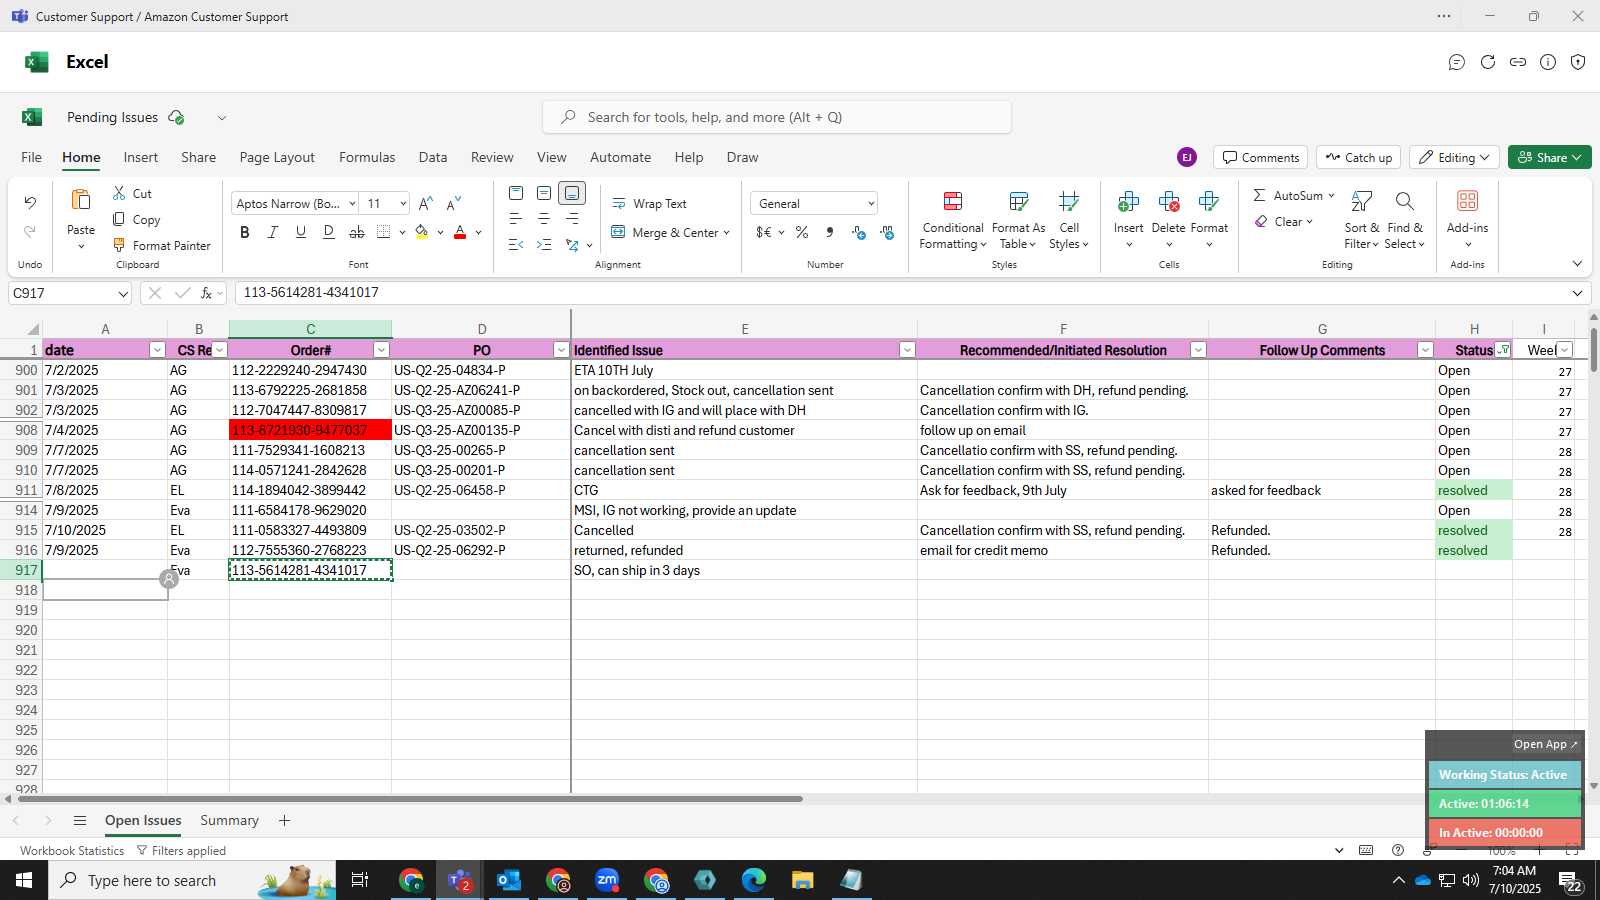This screenshot has width=1600, height=900.
Task: Expand the Name Box dropdown
Action: click(123, 293)
